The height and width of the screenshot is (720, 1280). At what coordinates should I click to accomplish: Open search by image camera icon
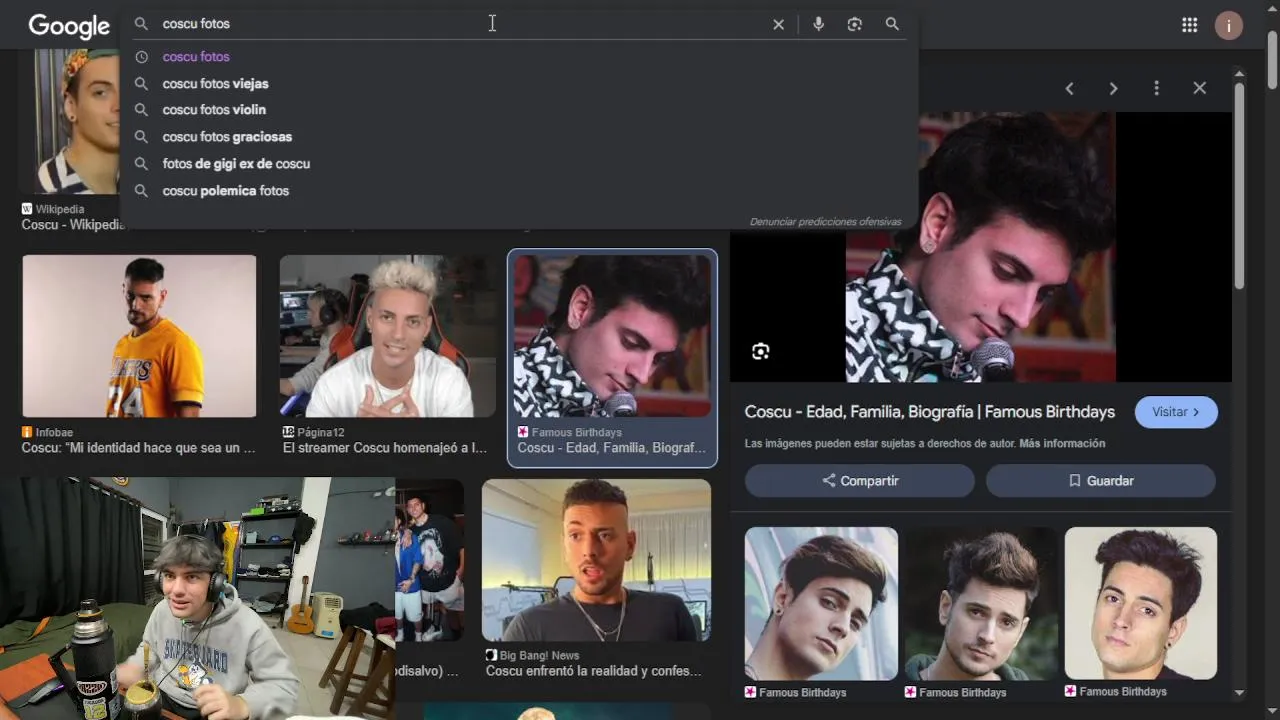854,24
